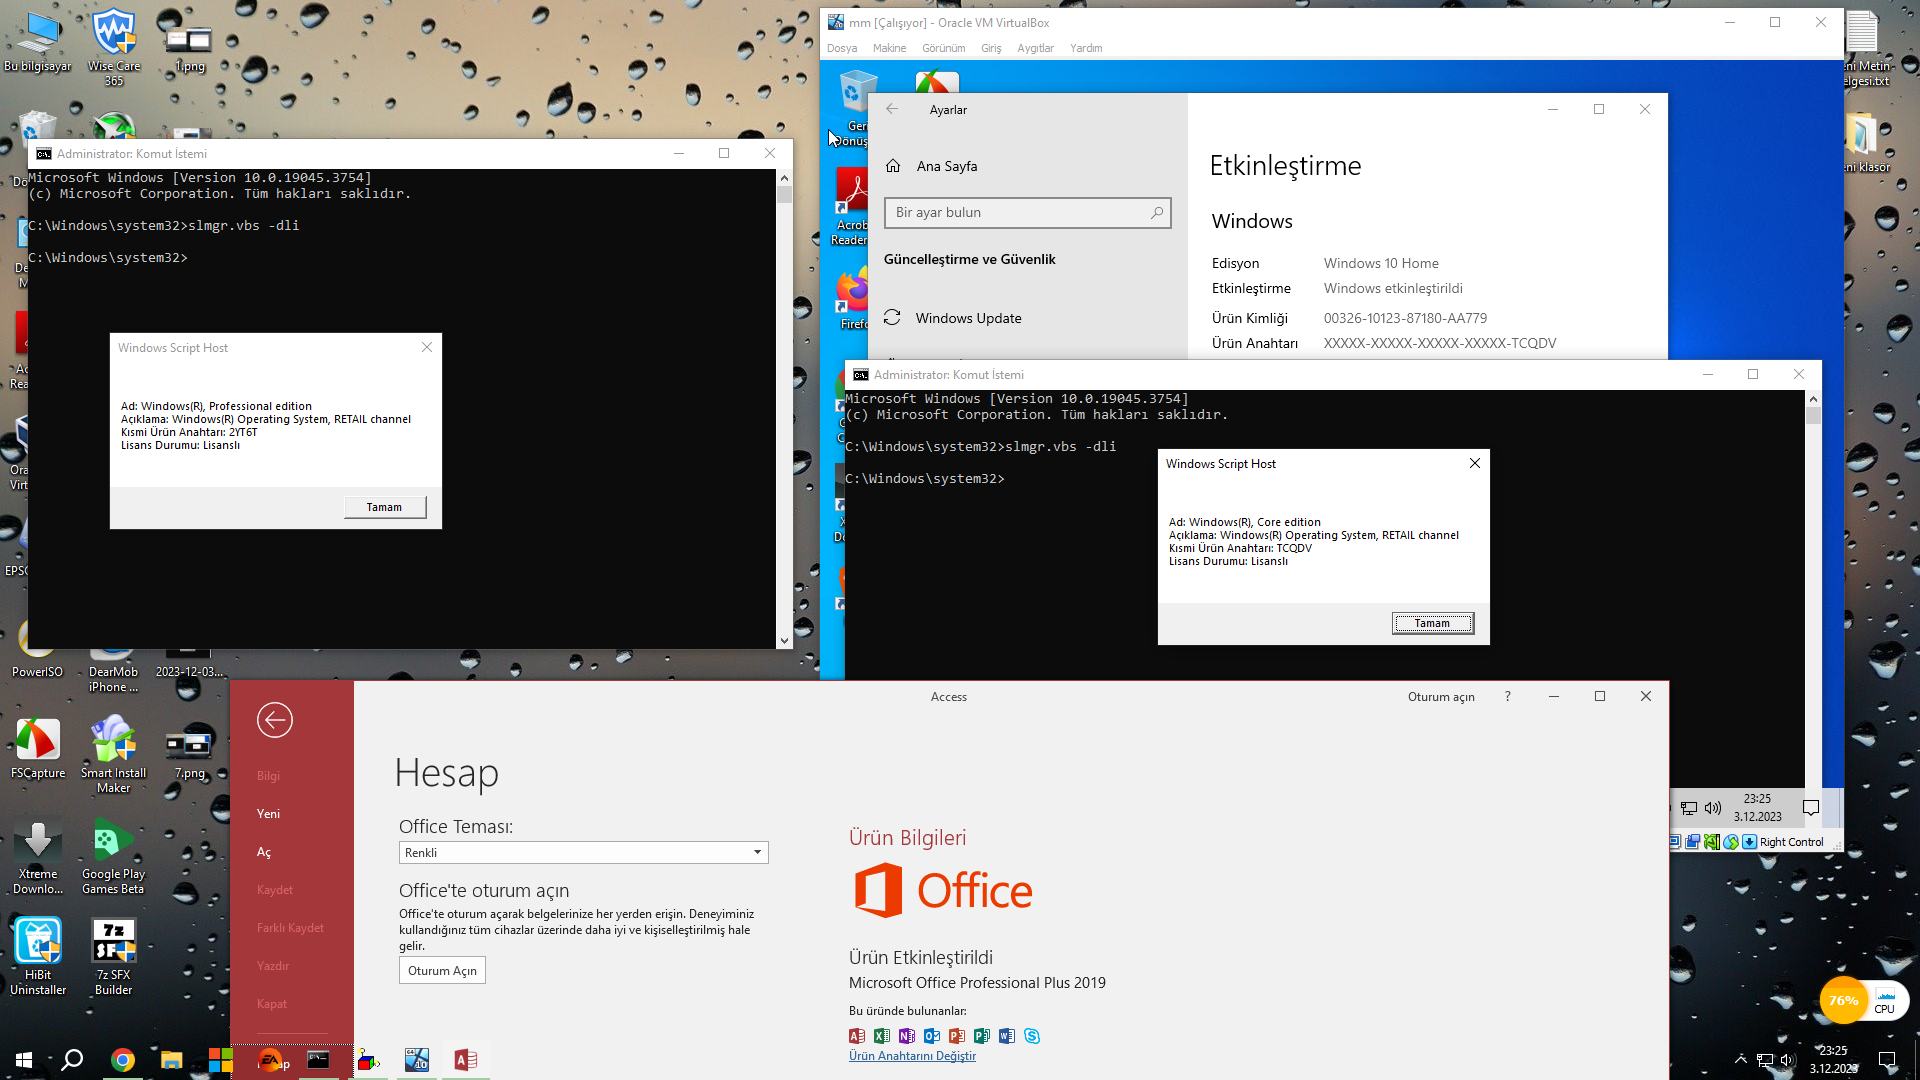Select Aç in Access backstage menu

click(264, 852)
